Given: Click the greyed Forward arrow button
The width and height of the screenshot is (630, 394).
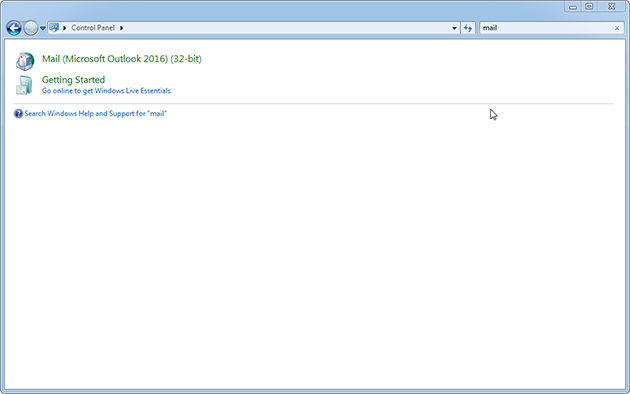Looking at the screenshot, I should tap(31, 28).
